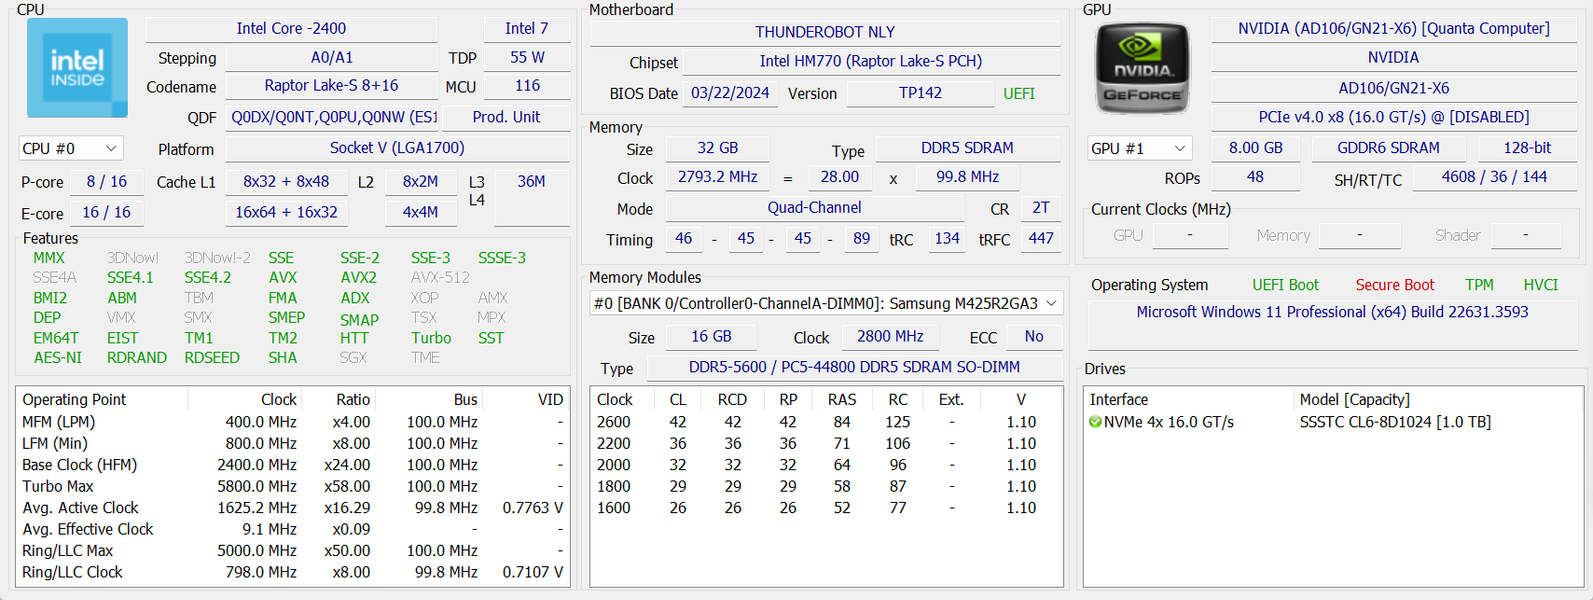Click module size 16 GB value

(x=711, y=337)
